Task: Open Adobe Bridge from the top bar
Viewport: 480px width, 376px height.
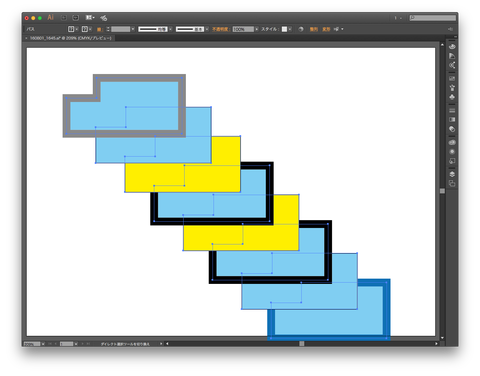Action: [64, 18]
